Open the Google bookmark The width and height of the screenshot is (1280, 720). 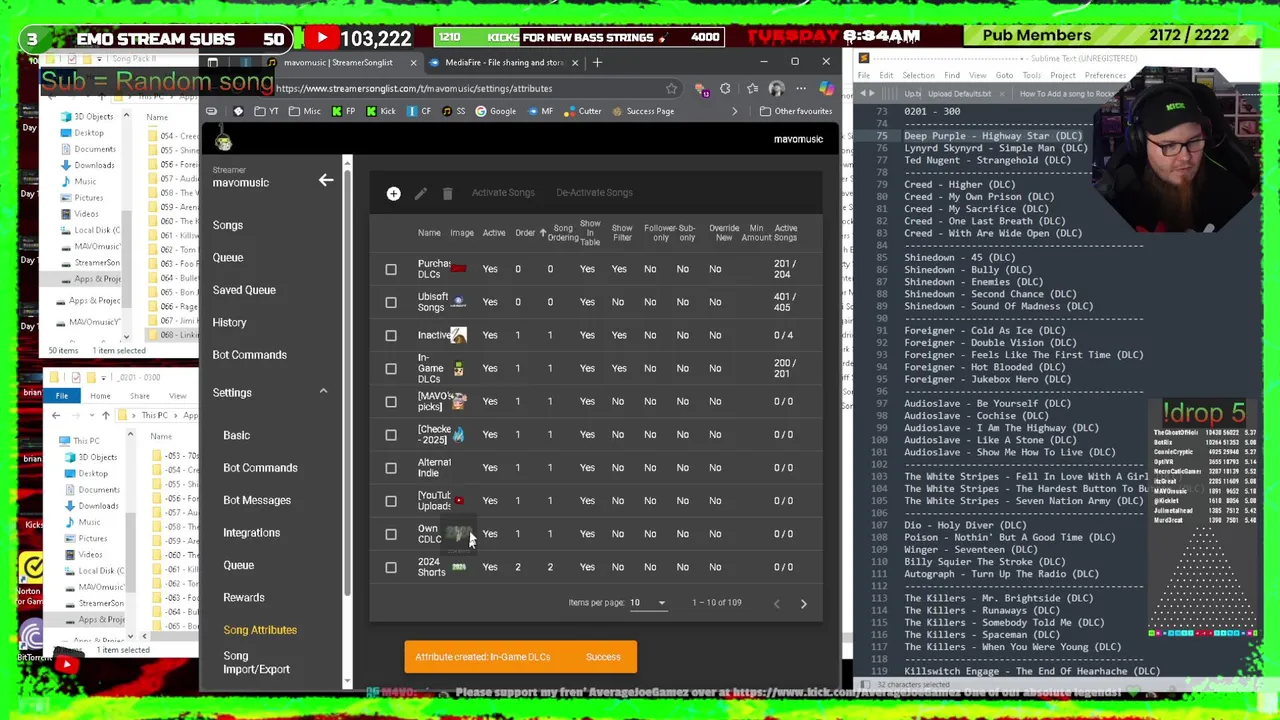pos(496,111)
